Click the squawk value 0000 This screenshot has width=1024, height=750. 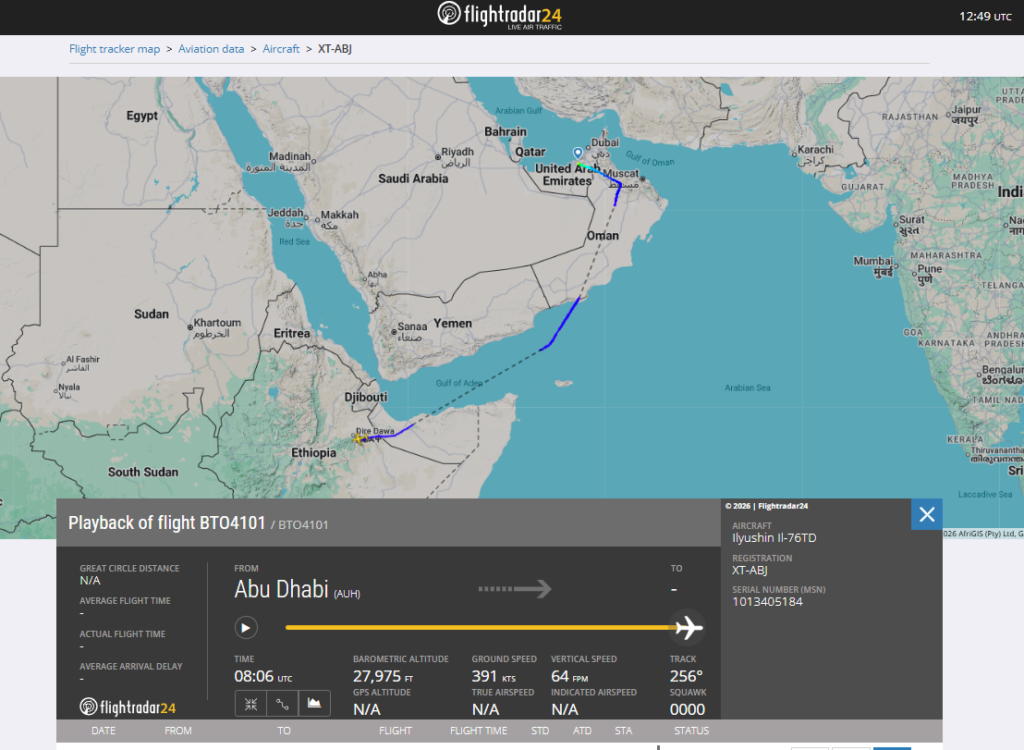687,709
